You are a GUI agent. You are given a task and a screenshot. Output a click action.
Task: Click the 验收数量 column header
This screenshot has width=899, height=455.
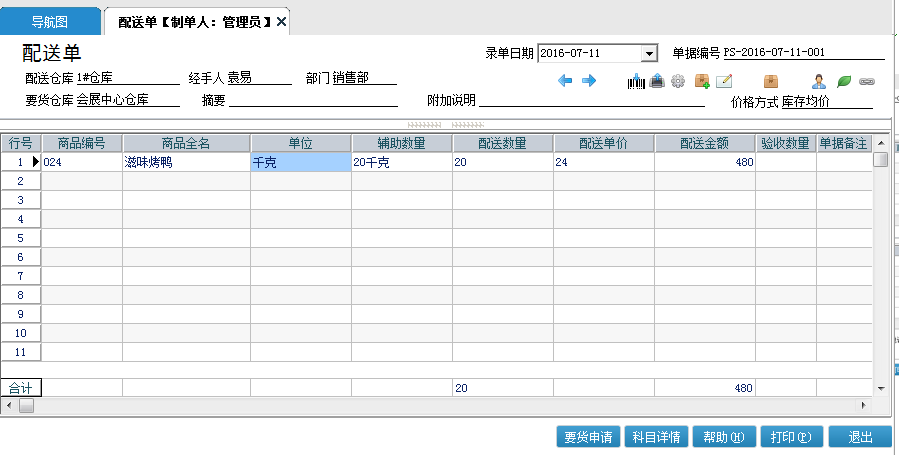click(785, 143)
